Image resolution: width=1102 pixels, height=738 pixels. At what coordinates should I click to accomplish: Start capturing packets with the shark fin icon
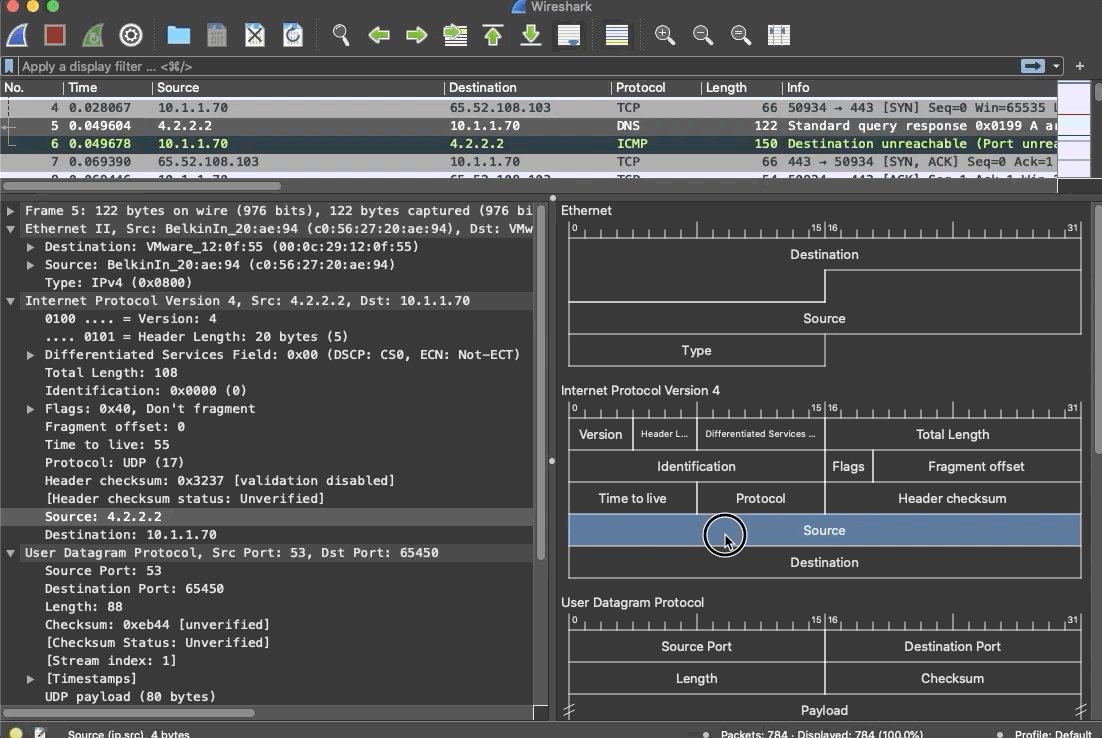18,34
